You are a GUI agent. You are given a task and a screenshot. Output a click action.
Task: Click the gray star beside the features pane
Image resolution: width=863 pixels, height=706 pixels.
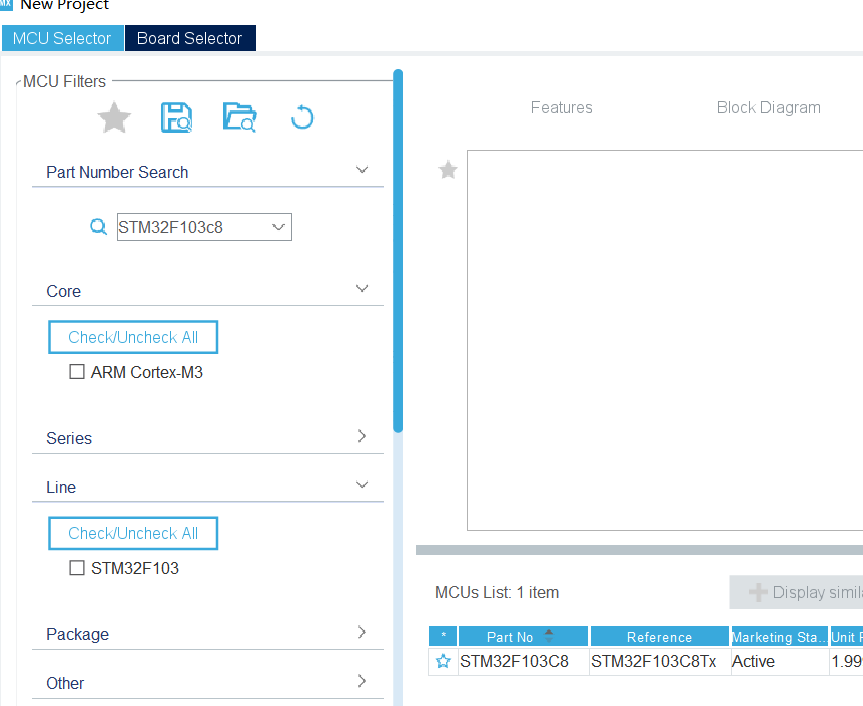click(x=448, y=169)
